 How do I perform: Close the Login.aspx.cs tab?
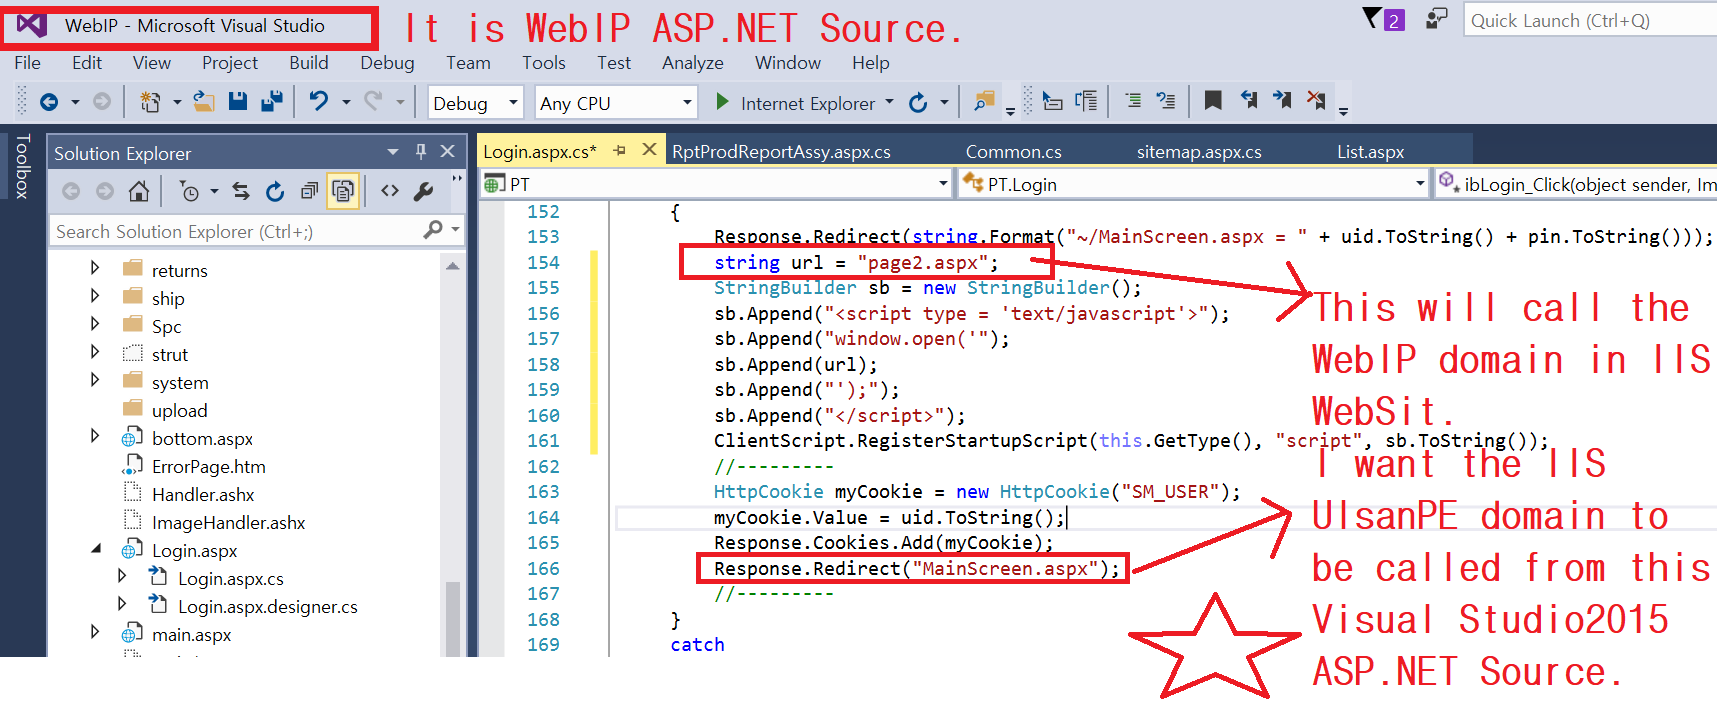[649, 150]
